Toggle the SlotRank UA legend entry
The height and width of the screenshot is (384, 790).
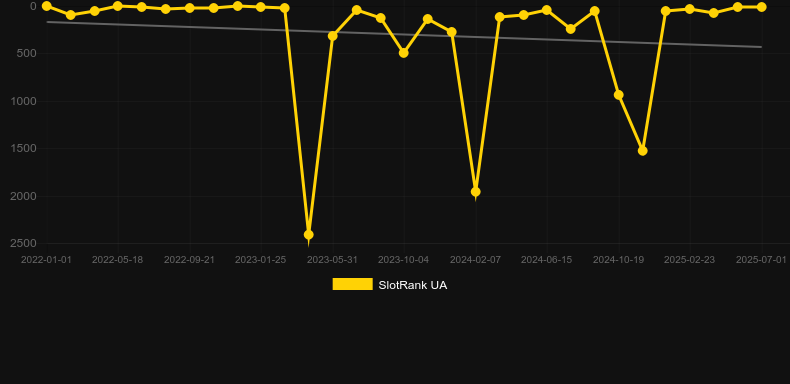(389, 285)
